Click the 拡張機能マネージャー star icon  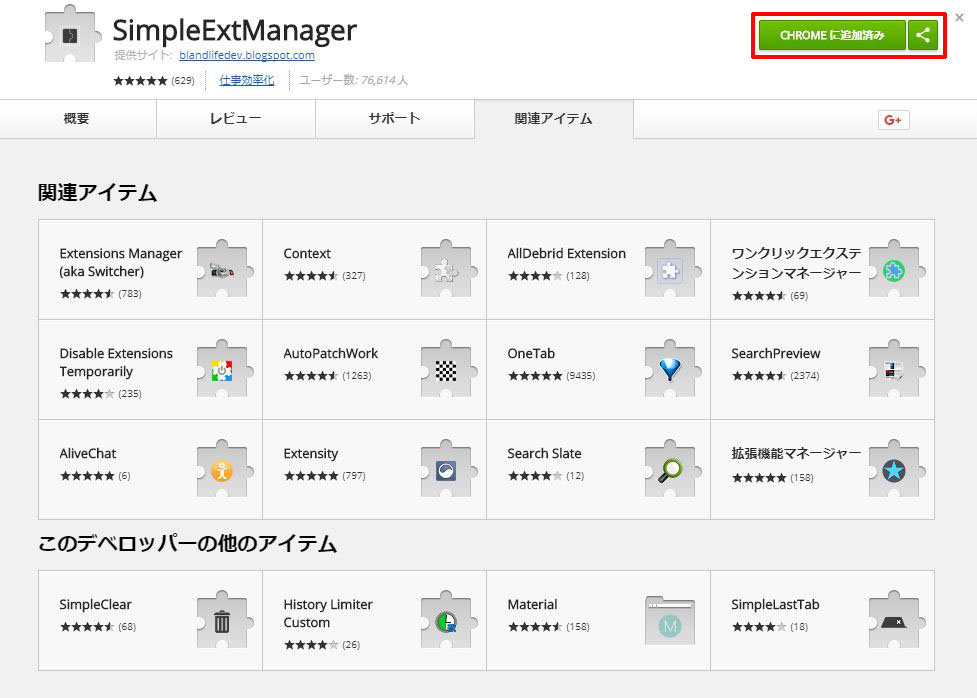point(896,469)
